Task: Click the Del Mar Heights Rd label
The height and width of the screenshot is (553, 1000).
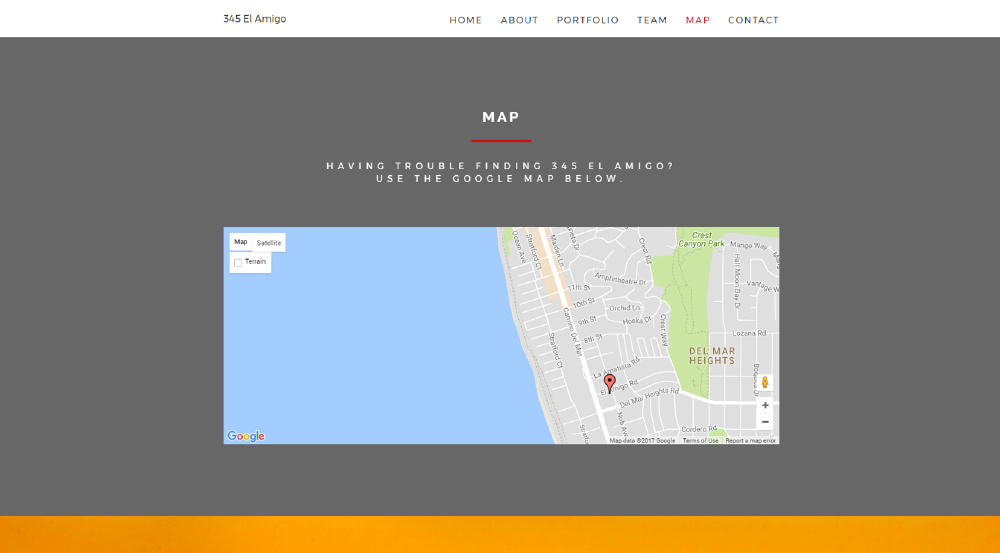Action: click(x=649, y=398)
